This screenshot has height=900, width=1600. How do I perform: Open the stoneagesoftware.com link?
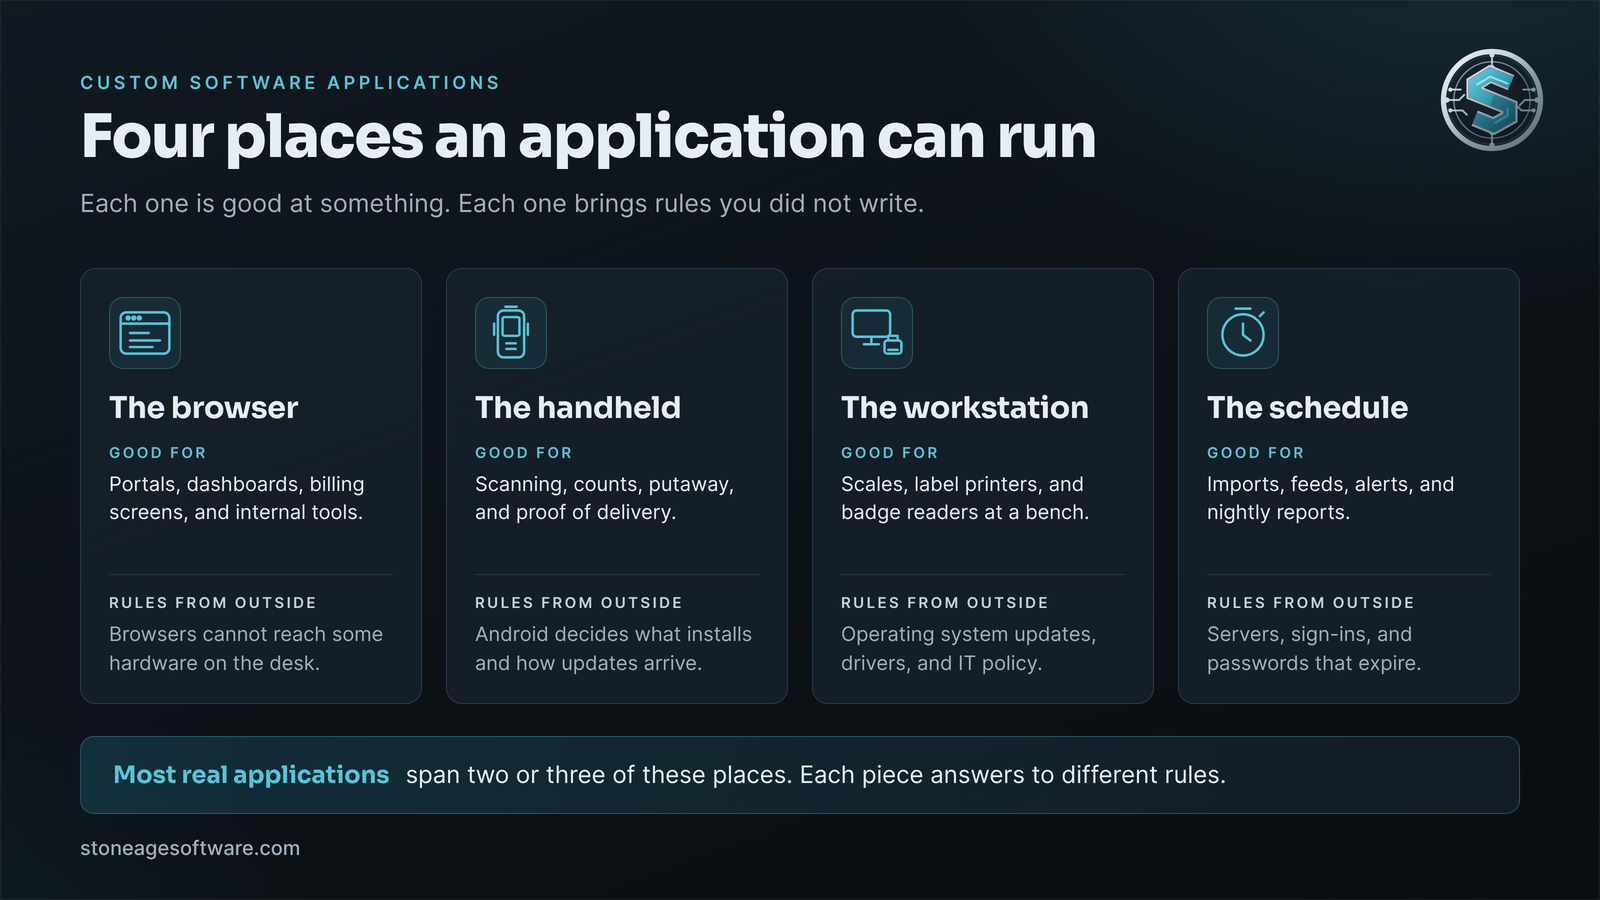click(190, 848)
